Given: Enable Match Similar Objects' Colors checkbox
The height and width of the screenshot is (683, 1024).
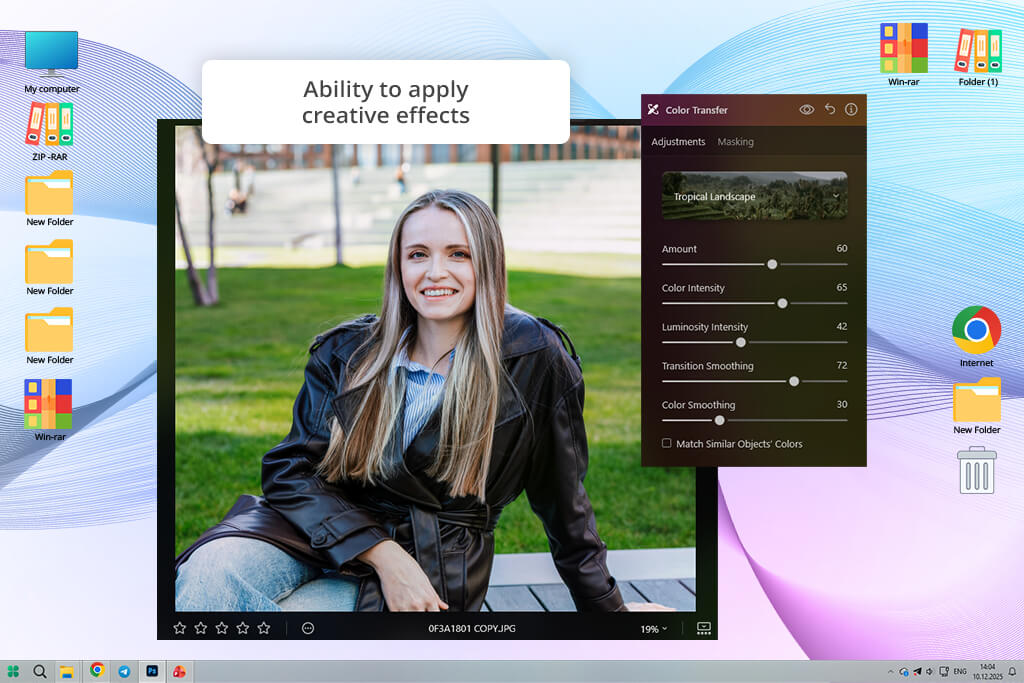Looking at the screenshot, I should pyautogui.click(x=667, y=443).
